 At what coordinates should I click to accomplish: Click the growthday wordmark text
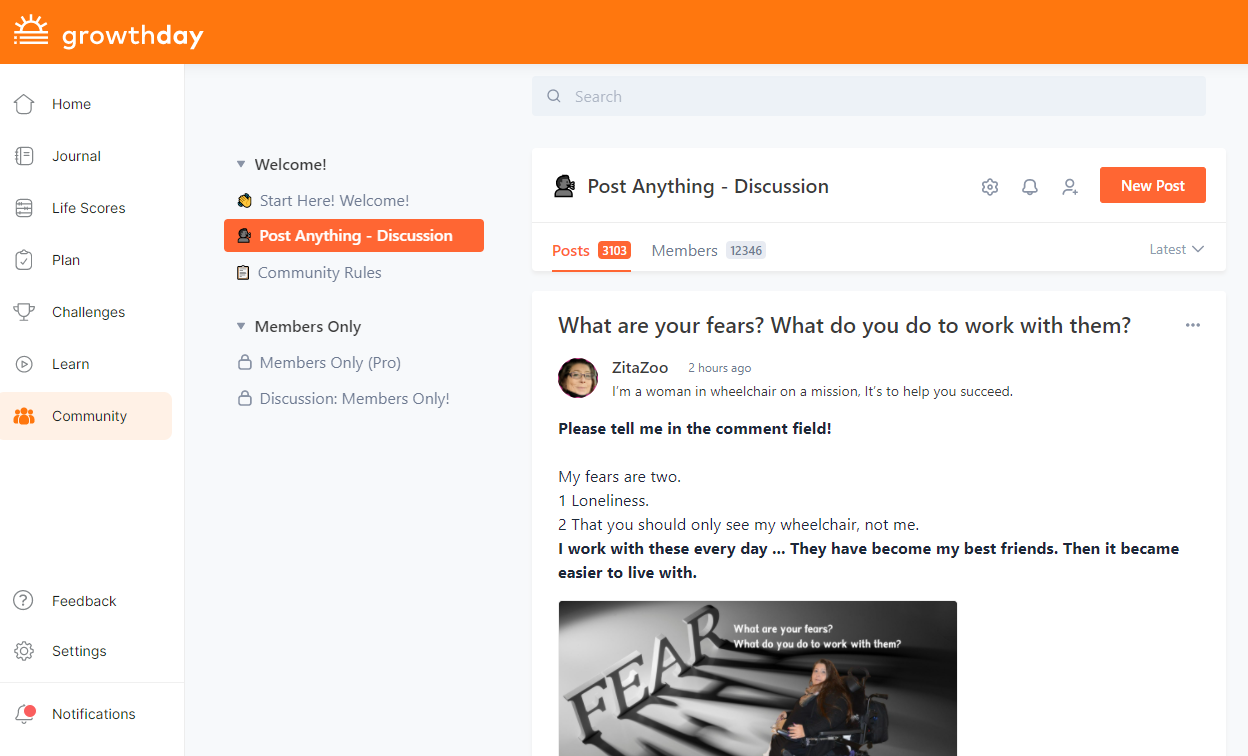(x=132, y=36)
